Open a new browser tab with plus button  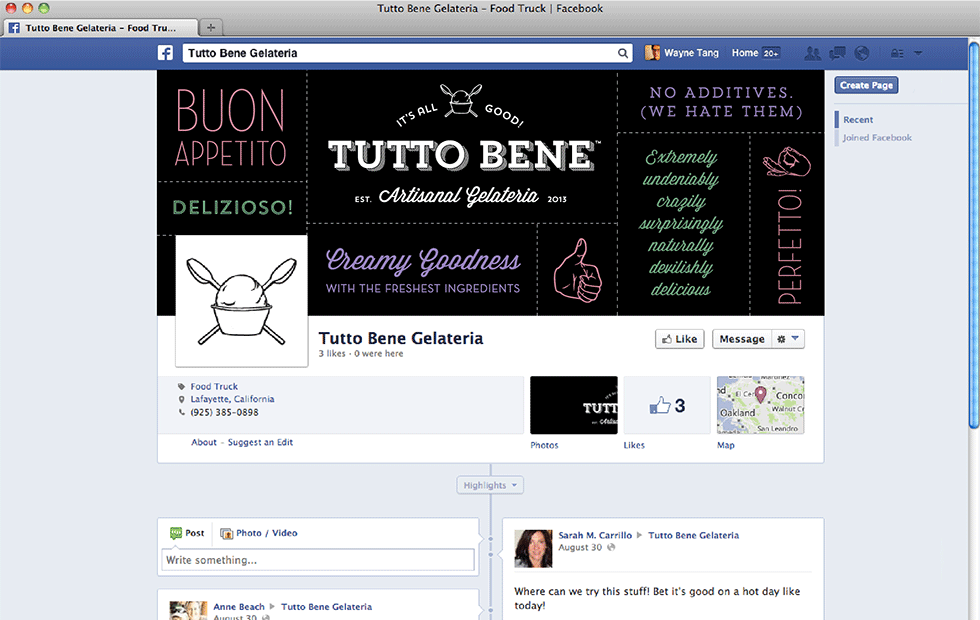click(x=211, y=28)
